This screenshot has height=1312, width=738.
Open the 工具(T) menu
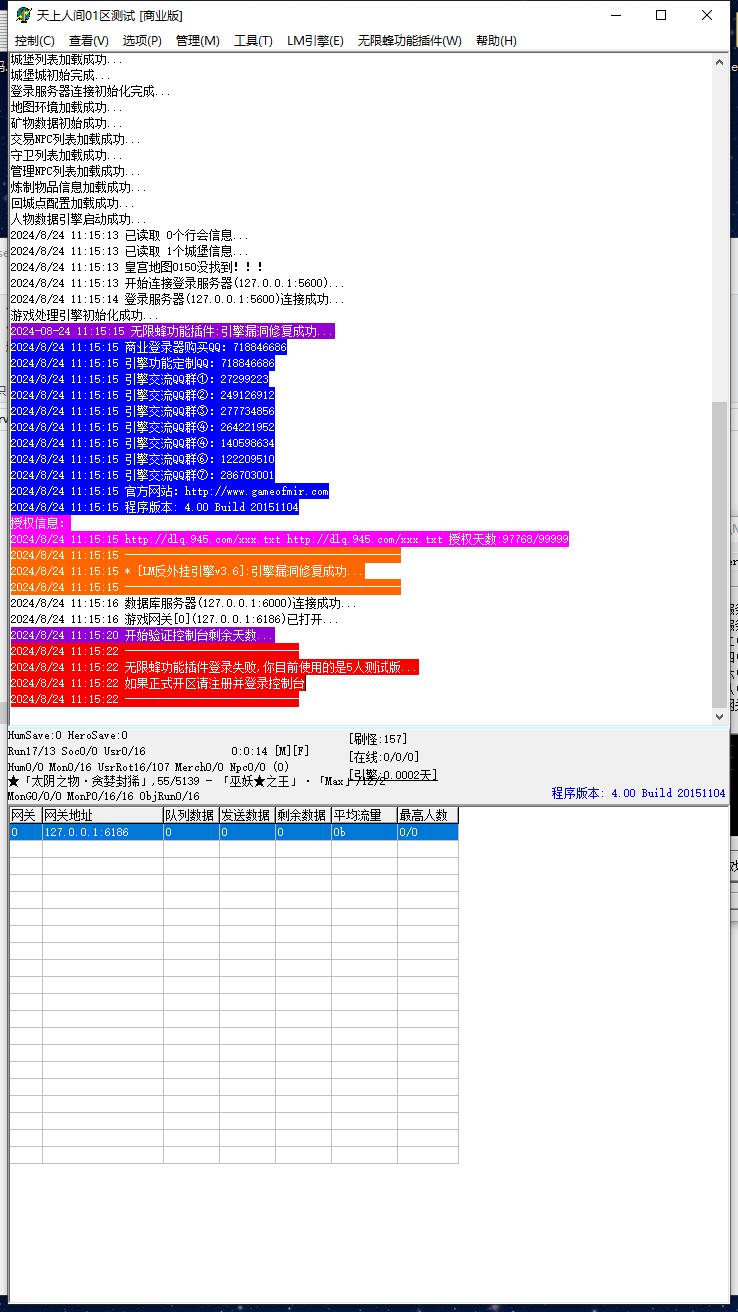coord(253,41)
